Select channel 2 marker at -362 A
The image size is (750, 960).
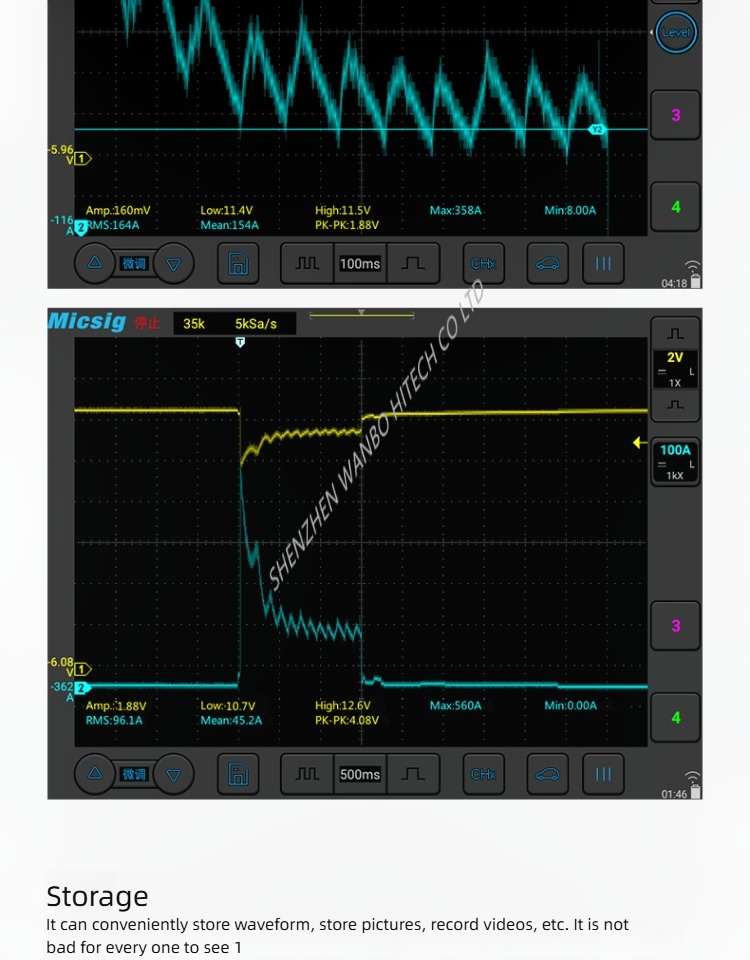pos(83,688)
